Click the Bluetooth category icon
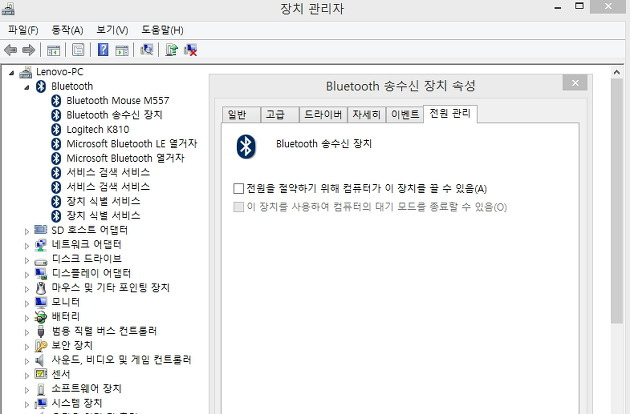The image size is (630, 414). coord(41,86)
